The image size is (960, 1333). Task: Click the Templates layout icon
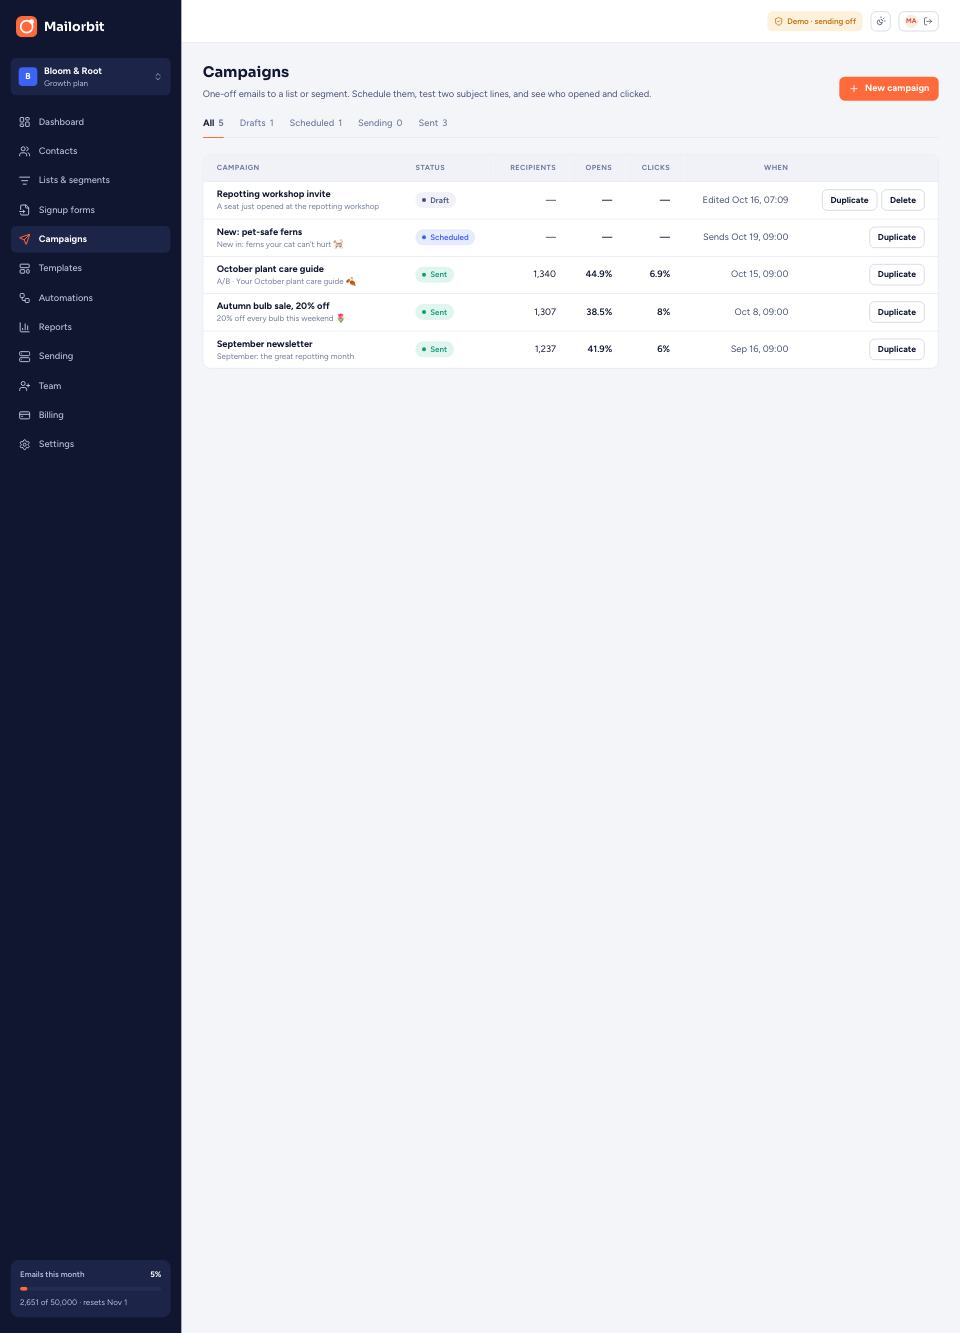[x=25, y=268]
